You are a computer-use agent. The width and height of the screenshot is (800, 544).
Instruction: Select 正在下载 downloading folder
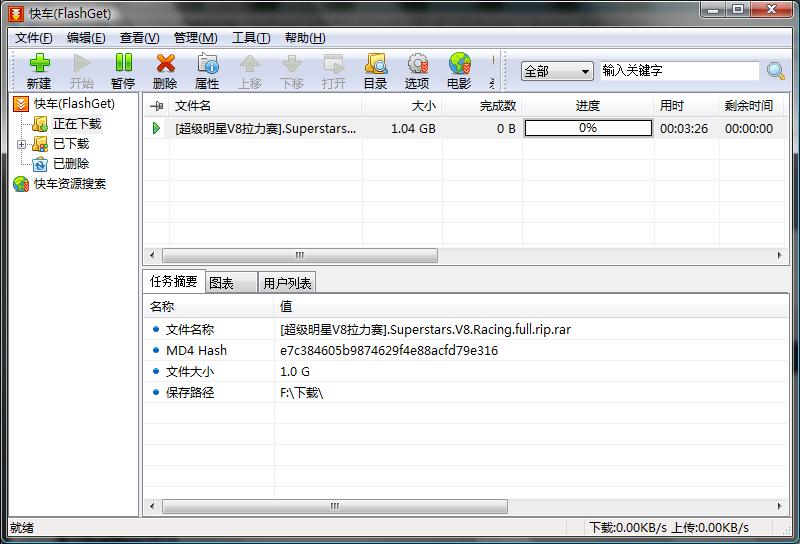coord(77,123)
